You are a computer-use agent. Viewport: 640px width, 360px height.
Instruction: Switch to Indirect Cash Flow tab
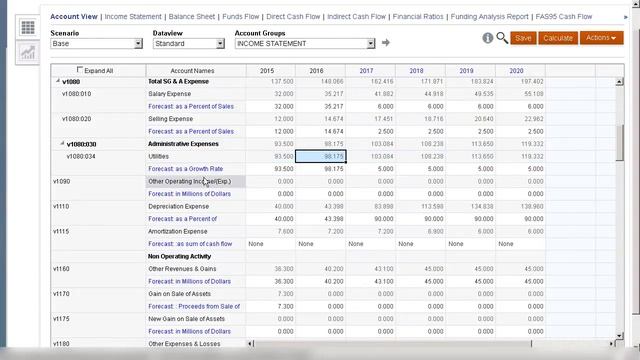tap(356, 17)
